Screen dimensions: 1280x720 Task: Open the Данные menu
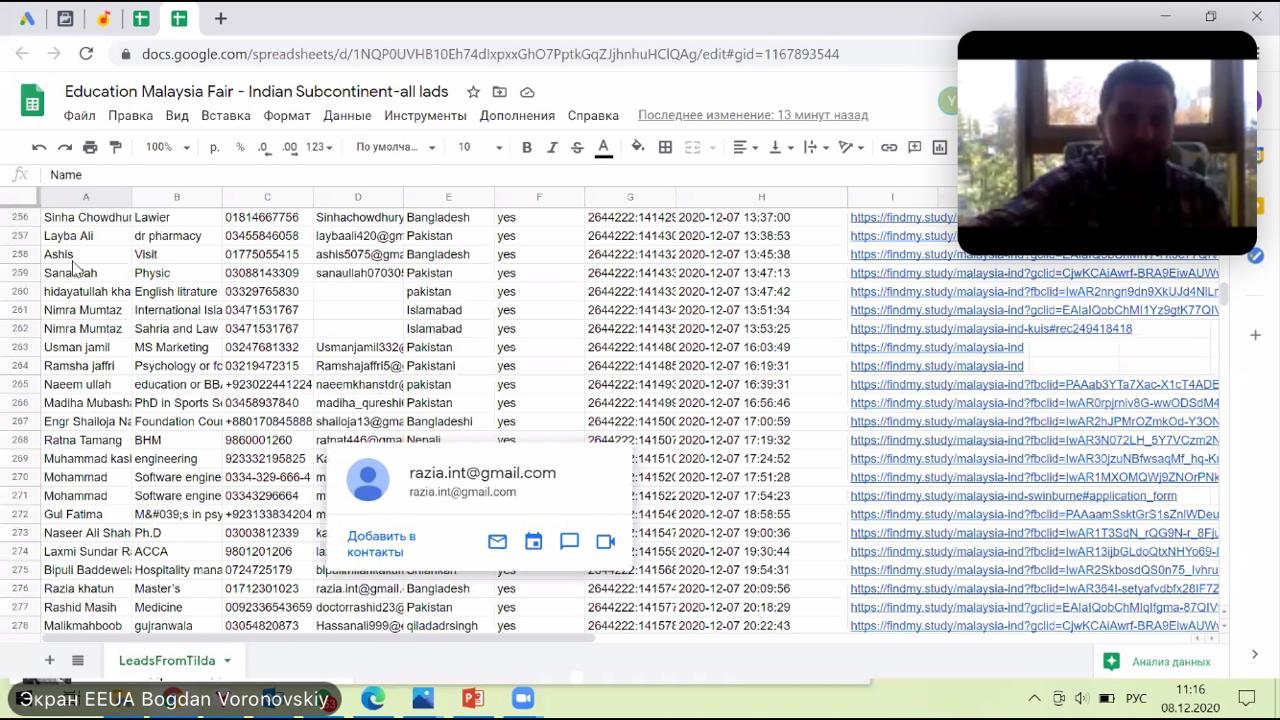pos(347,115)
